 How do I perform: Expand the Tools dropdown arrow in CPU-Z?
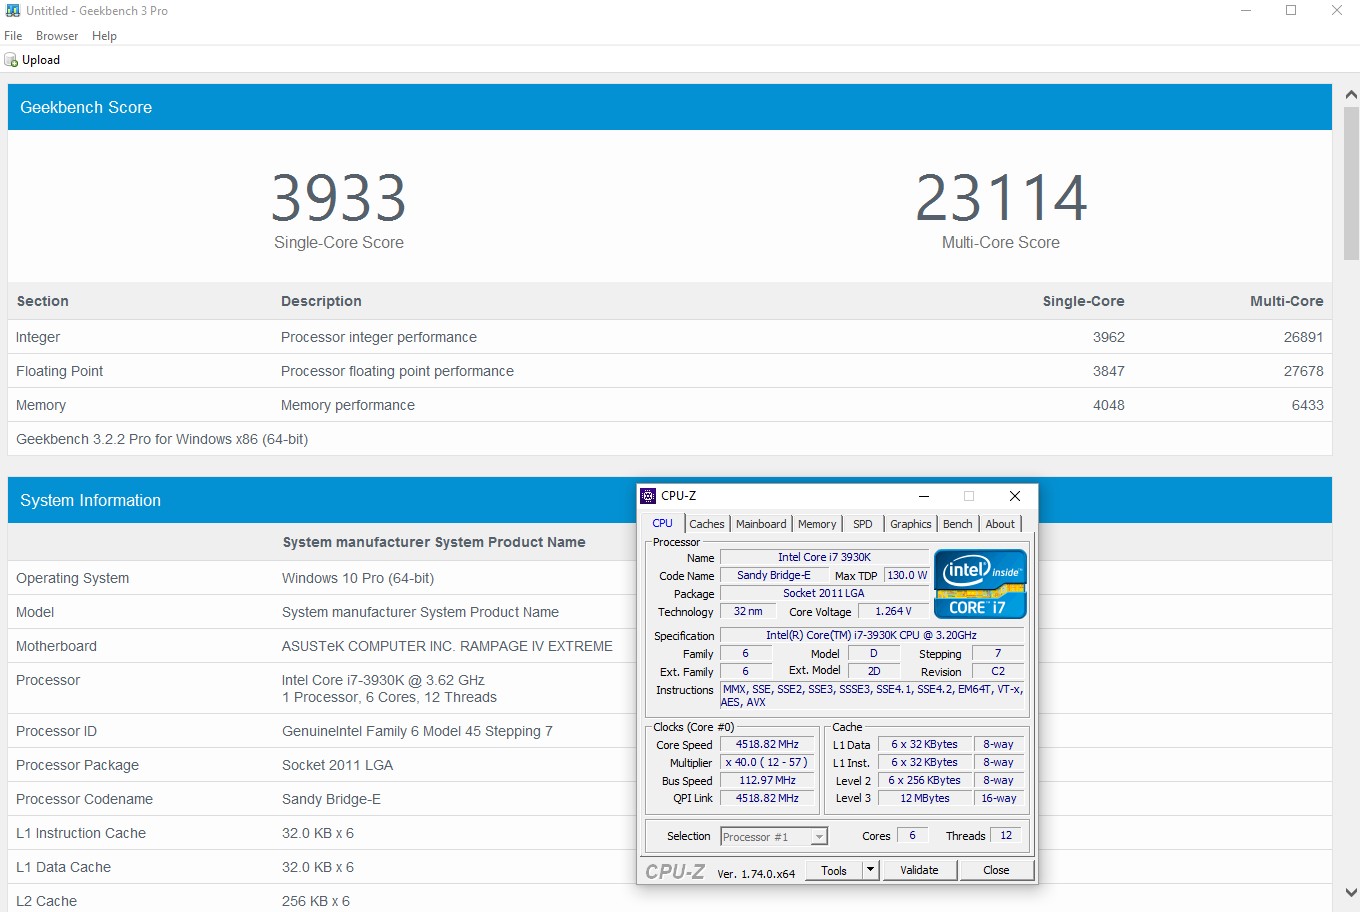pyautogui.click(x=870, y=870)
